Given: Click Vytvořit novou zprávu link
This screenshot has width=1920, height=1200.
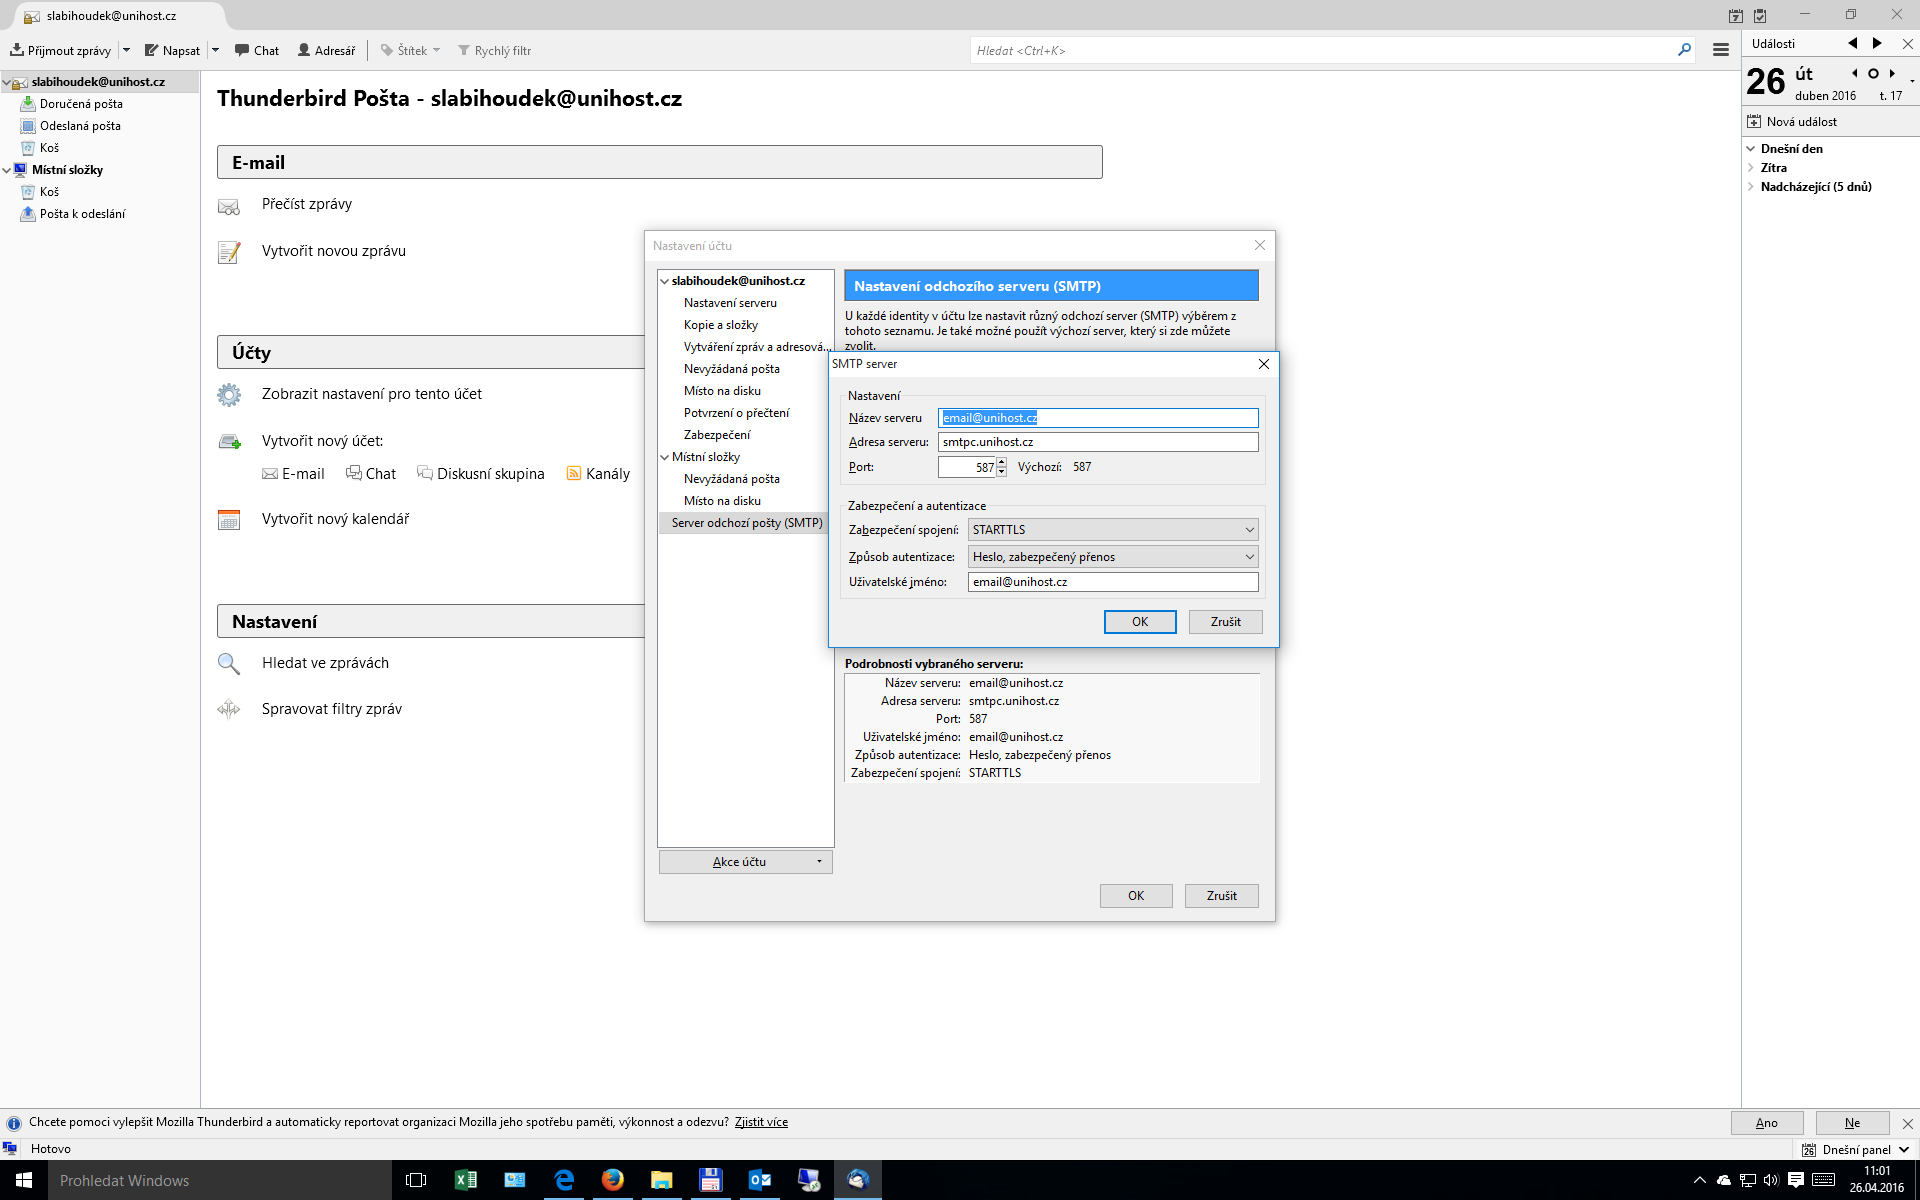Looking at the screenshot, I should (x=334, y=251).
